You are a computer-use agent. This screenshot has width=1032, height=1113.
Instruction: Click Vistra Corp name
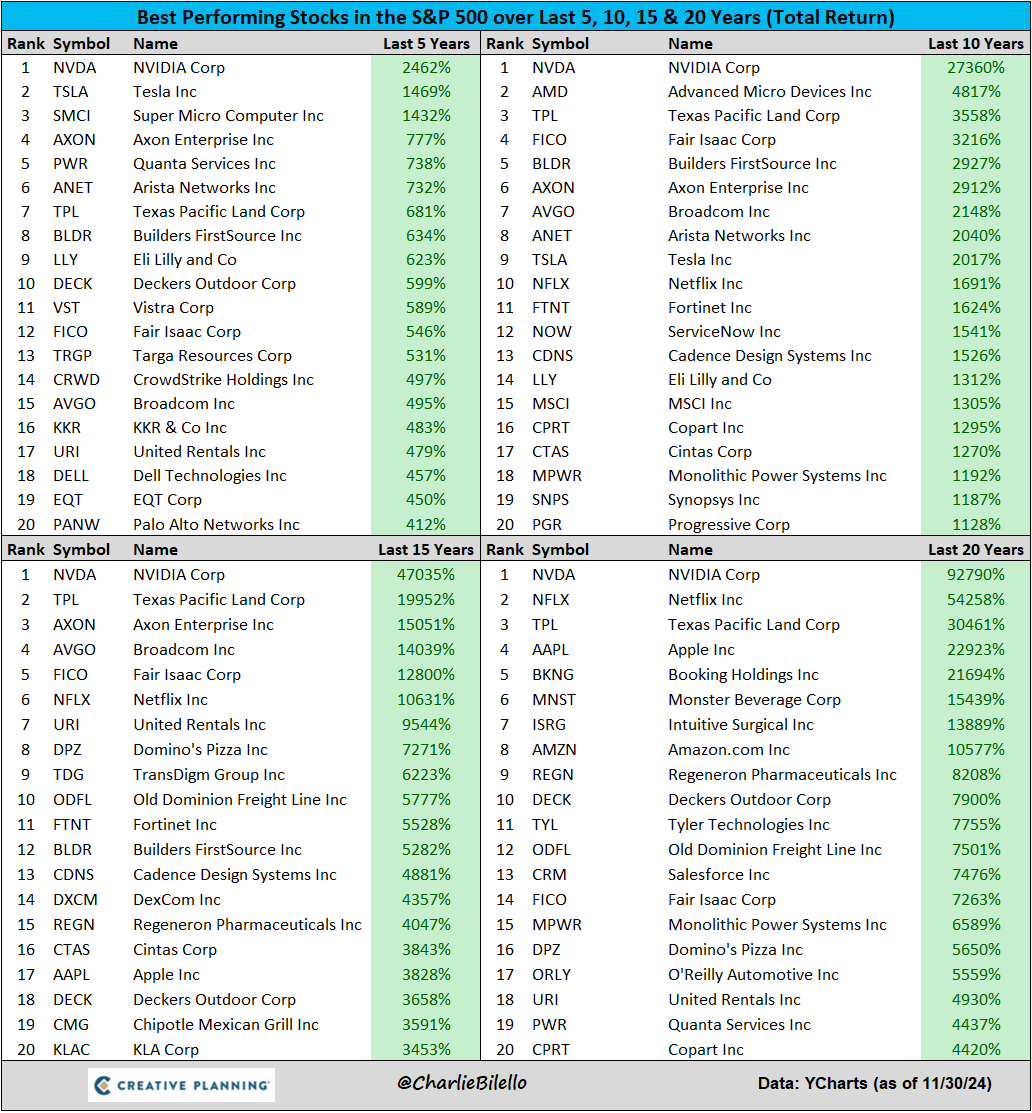point(173,308)
